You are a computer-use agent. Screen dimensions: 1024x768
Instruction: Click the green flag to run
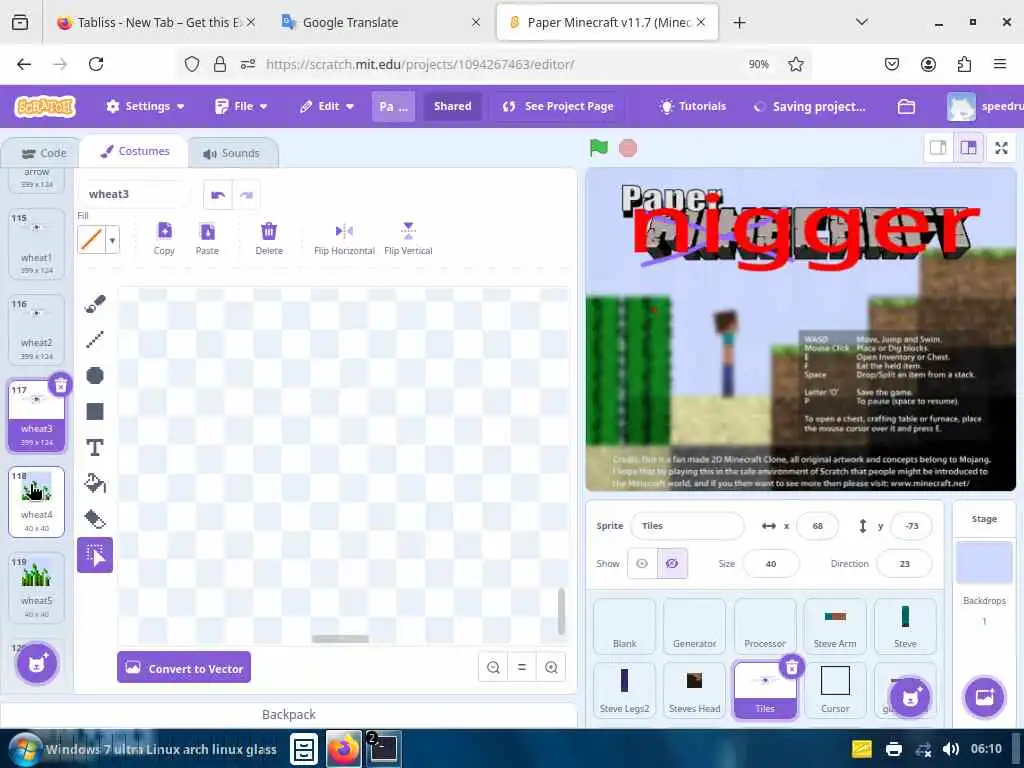(598, 148)
